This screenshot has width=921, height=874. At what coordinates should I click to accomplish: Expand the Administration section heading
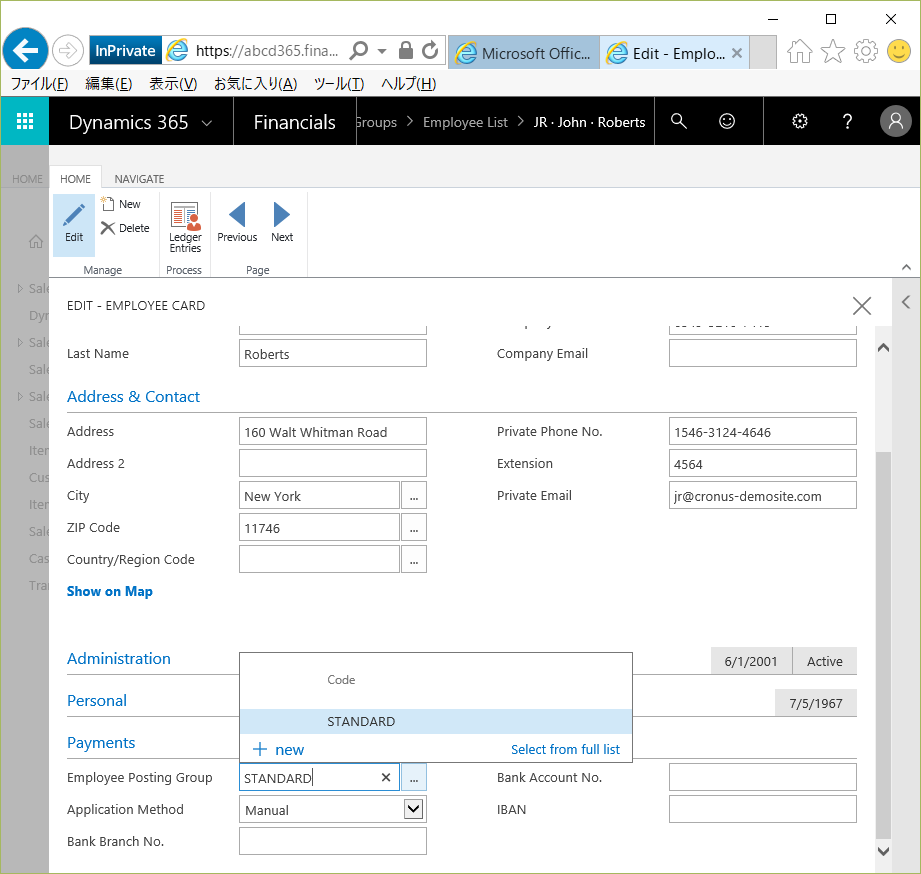[119, 658]
